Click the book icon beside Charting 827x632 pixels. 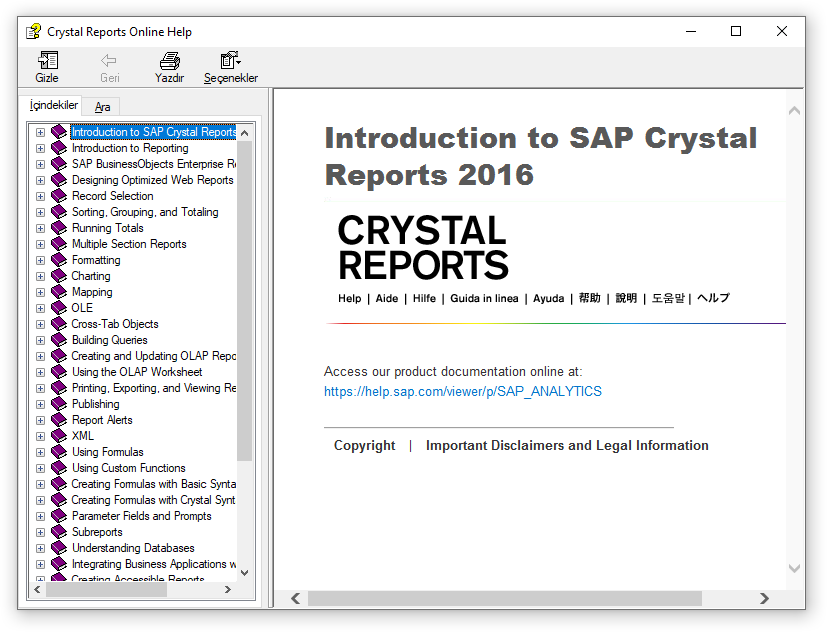pos(59,276)
